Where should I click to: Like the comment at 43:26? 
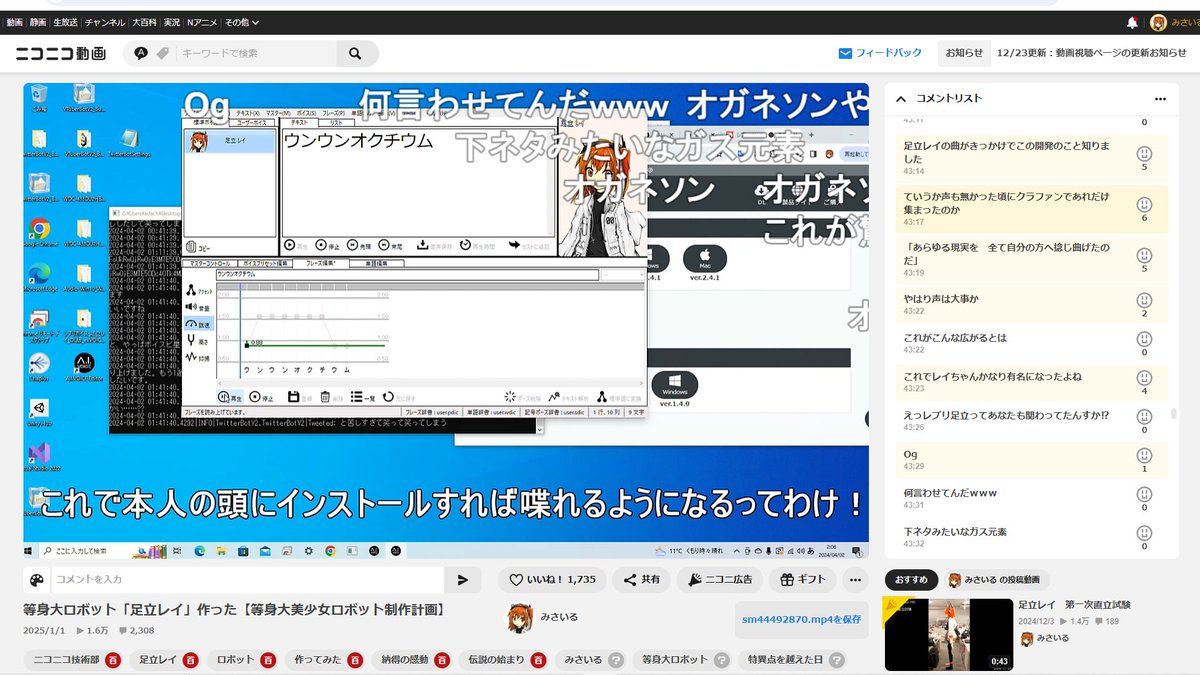pyautogui.click(x=1145, y=417)
